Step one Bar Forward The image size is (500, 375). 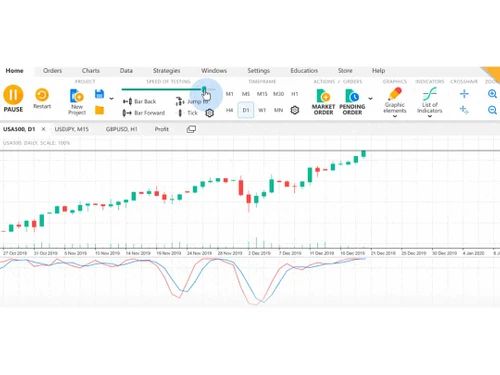pyautogui.click(x=144, y=113)
